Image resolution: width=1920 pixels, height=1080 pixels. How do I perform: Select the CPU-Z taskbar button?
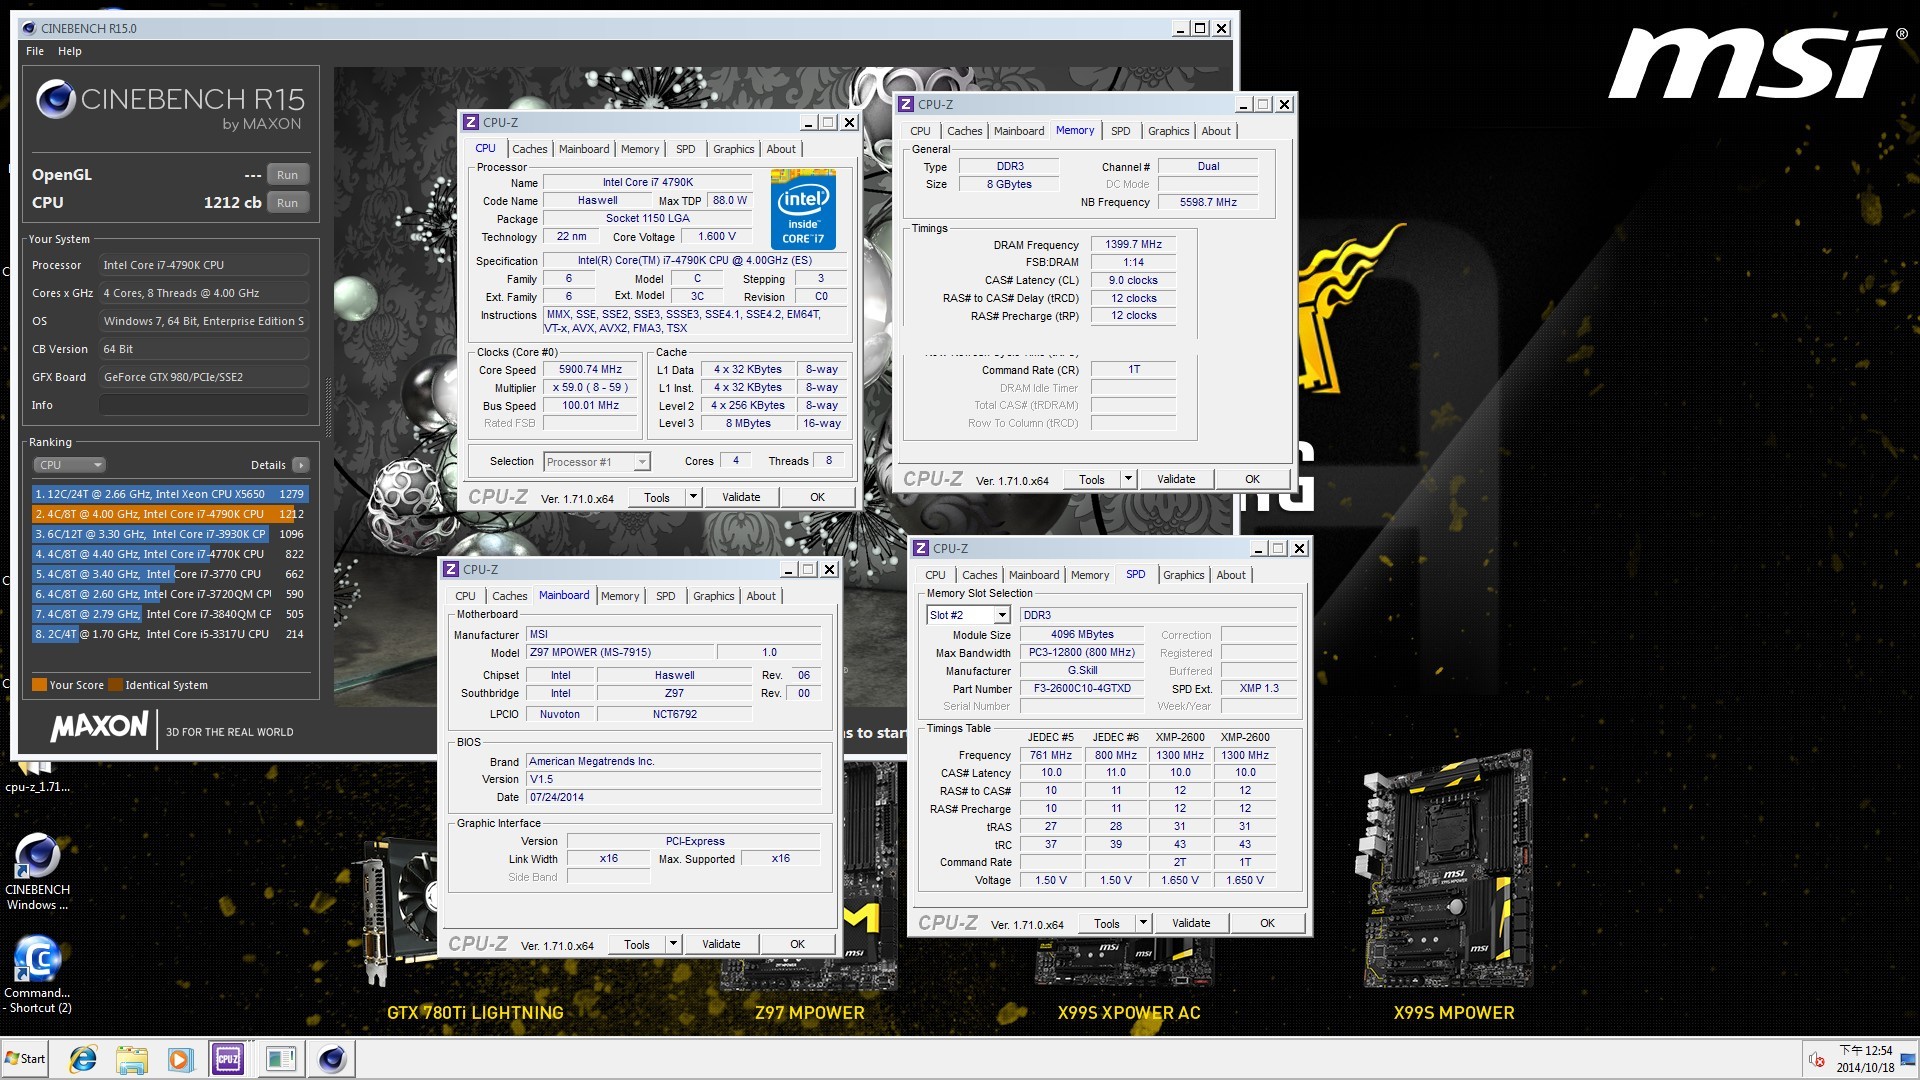228,1059
